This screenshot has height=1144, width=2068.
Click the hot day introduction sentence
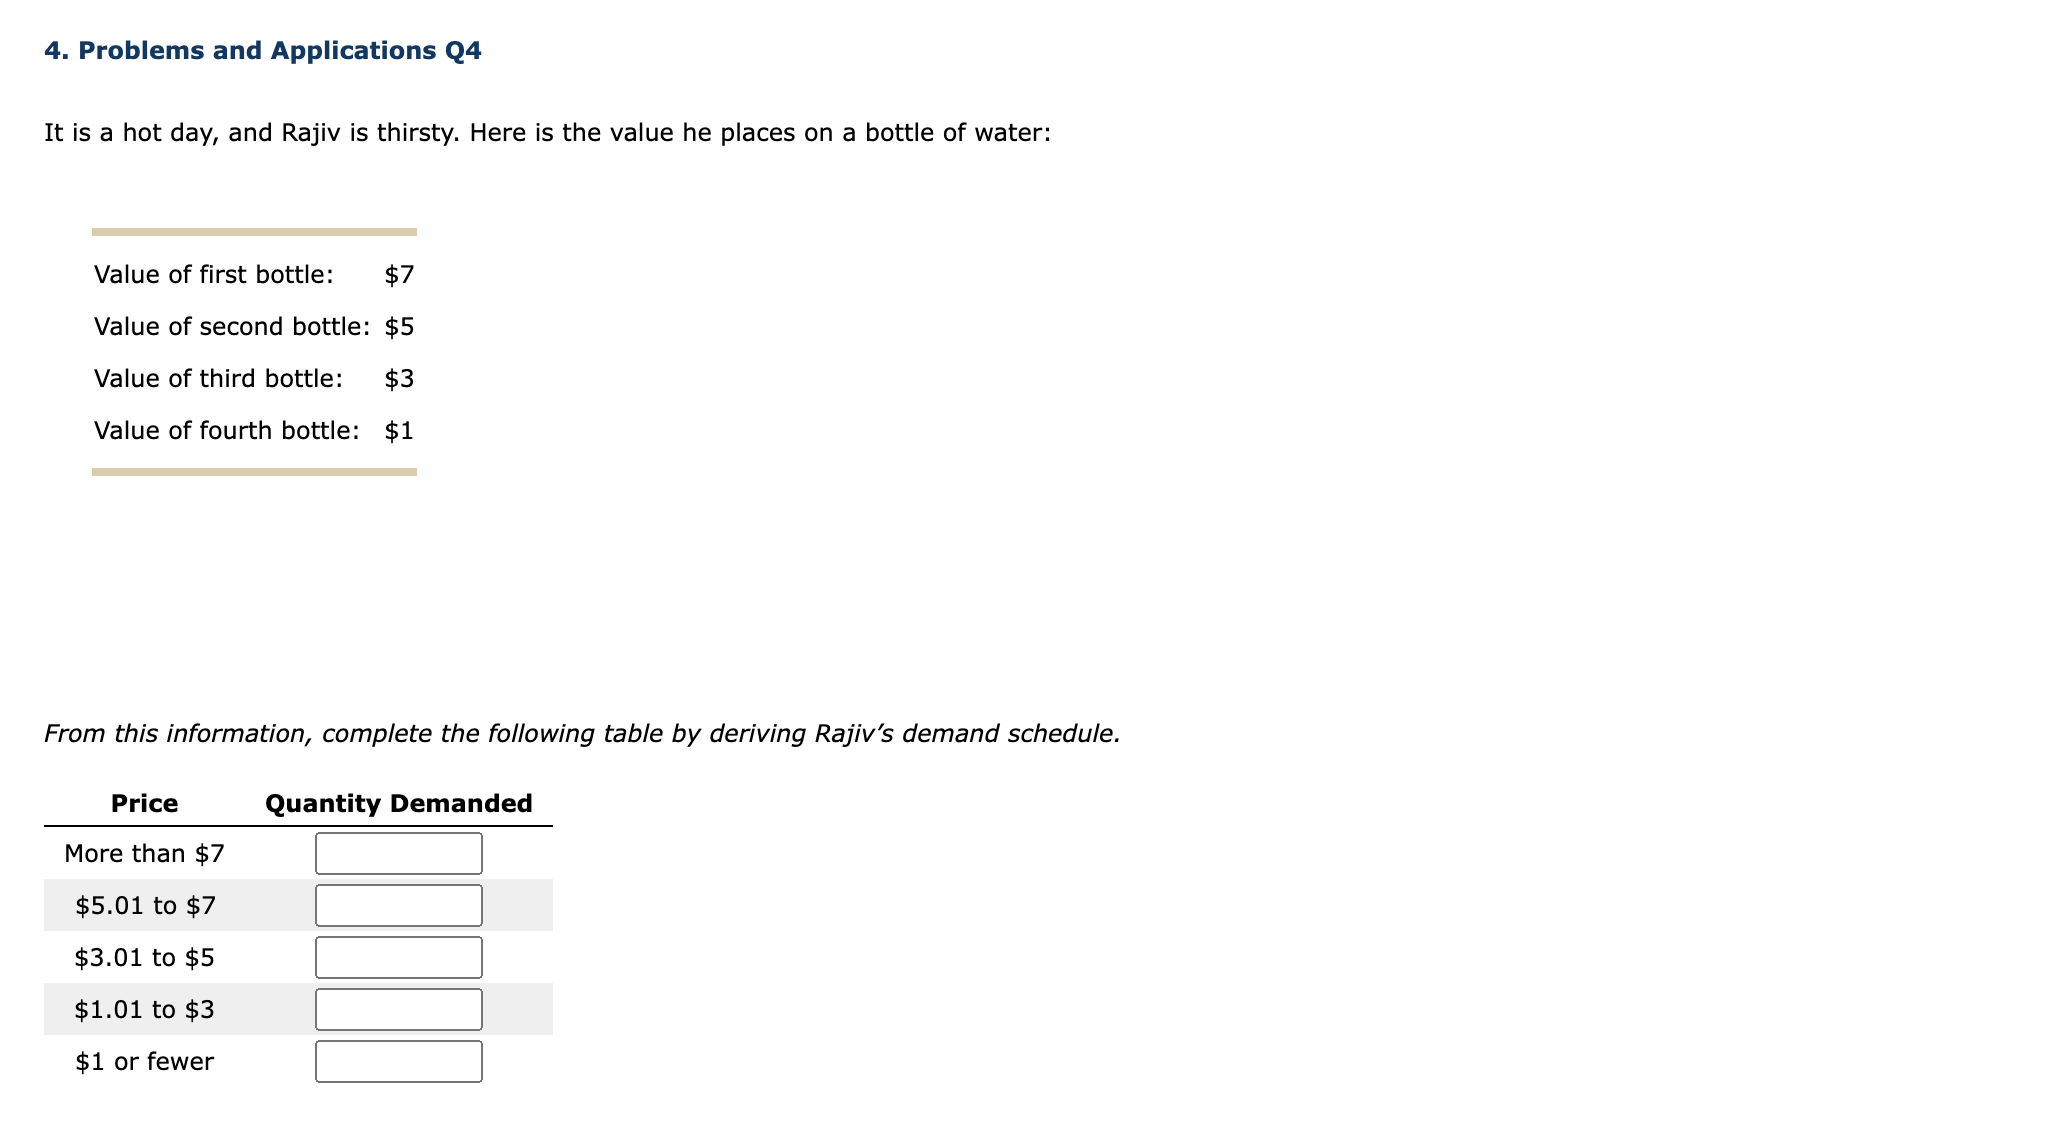(x=548, y=131)
